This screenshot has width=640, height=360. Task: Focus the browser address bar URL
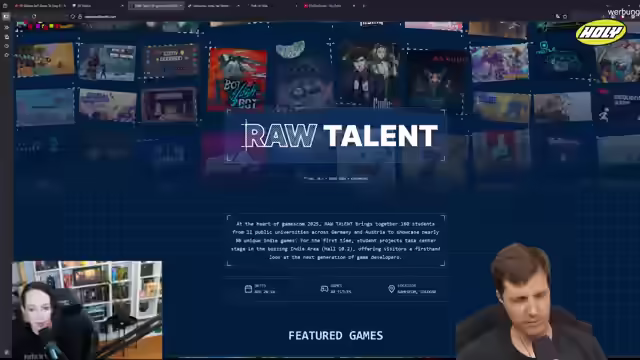coord(100,17)
